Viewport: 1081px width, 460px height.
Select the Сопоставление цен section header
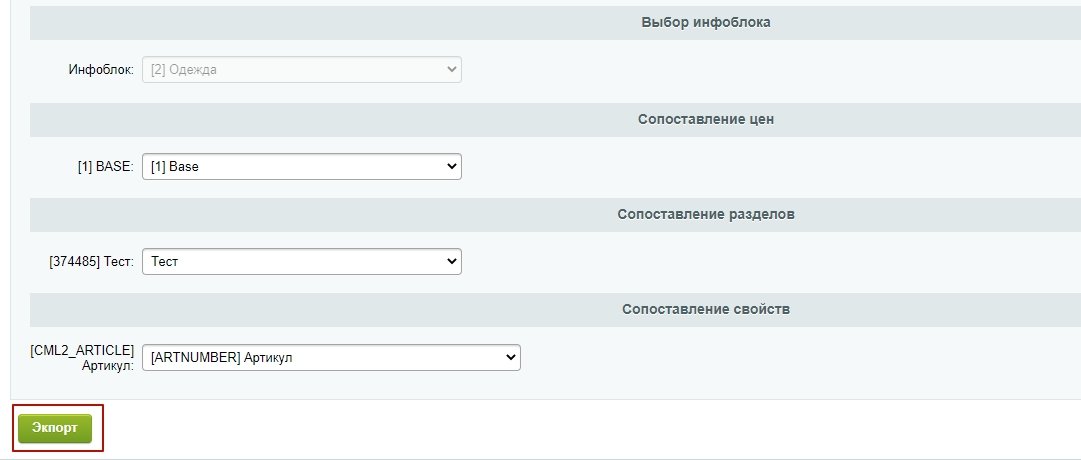coord(706,119)
